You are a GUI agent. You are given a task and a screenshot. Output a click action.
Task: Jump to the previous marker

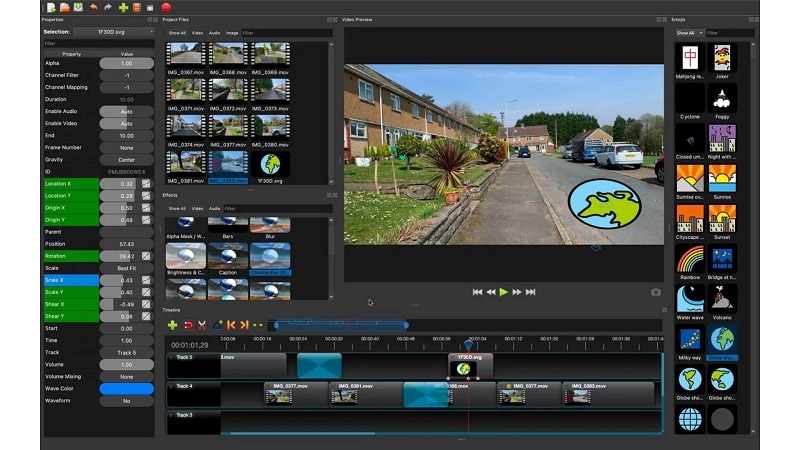[x=231, y=325]
